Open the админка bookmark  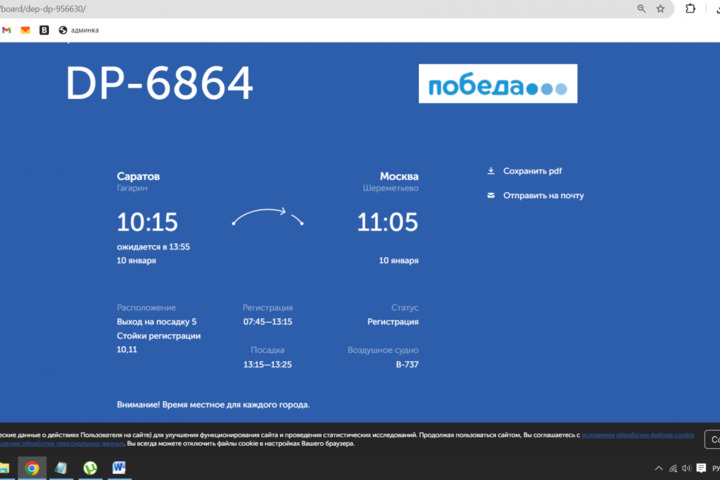pos(78,30)
